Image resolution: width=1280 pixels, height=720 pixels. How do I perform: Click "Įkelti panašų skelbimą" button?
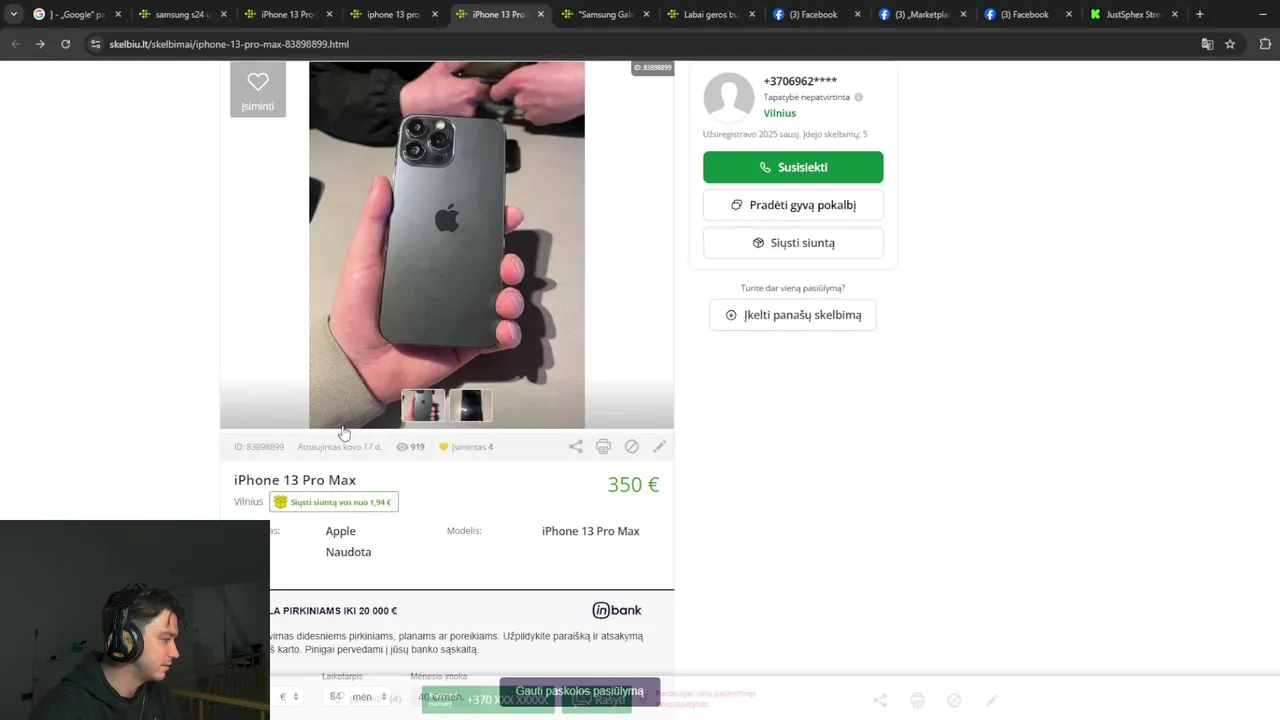coord(793,315)
